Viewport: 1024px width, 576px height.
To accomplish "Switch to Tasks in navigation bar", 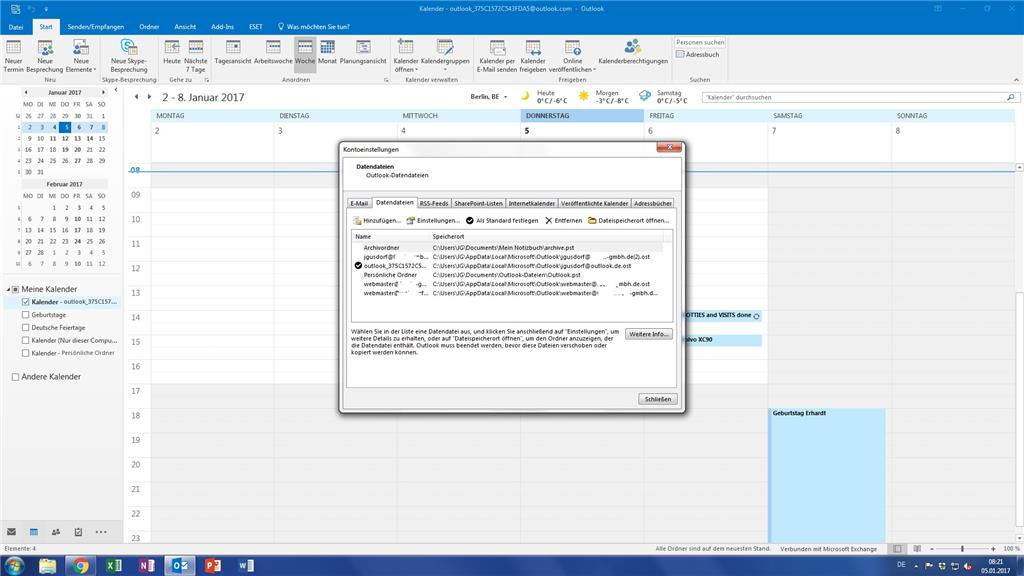I will click(x=78, y=532).
